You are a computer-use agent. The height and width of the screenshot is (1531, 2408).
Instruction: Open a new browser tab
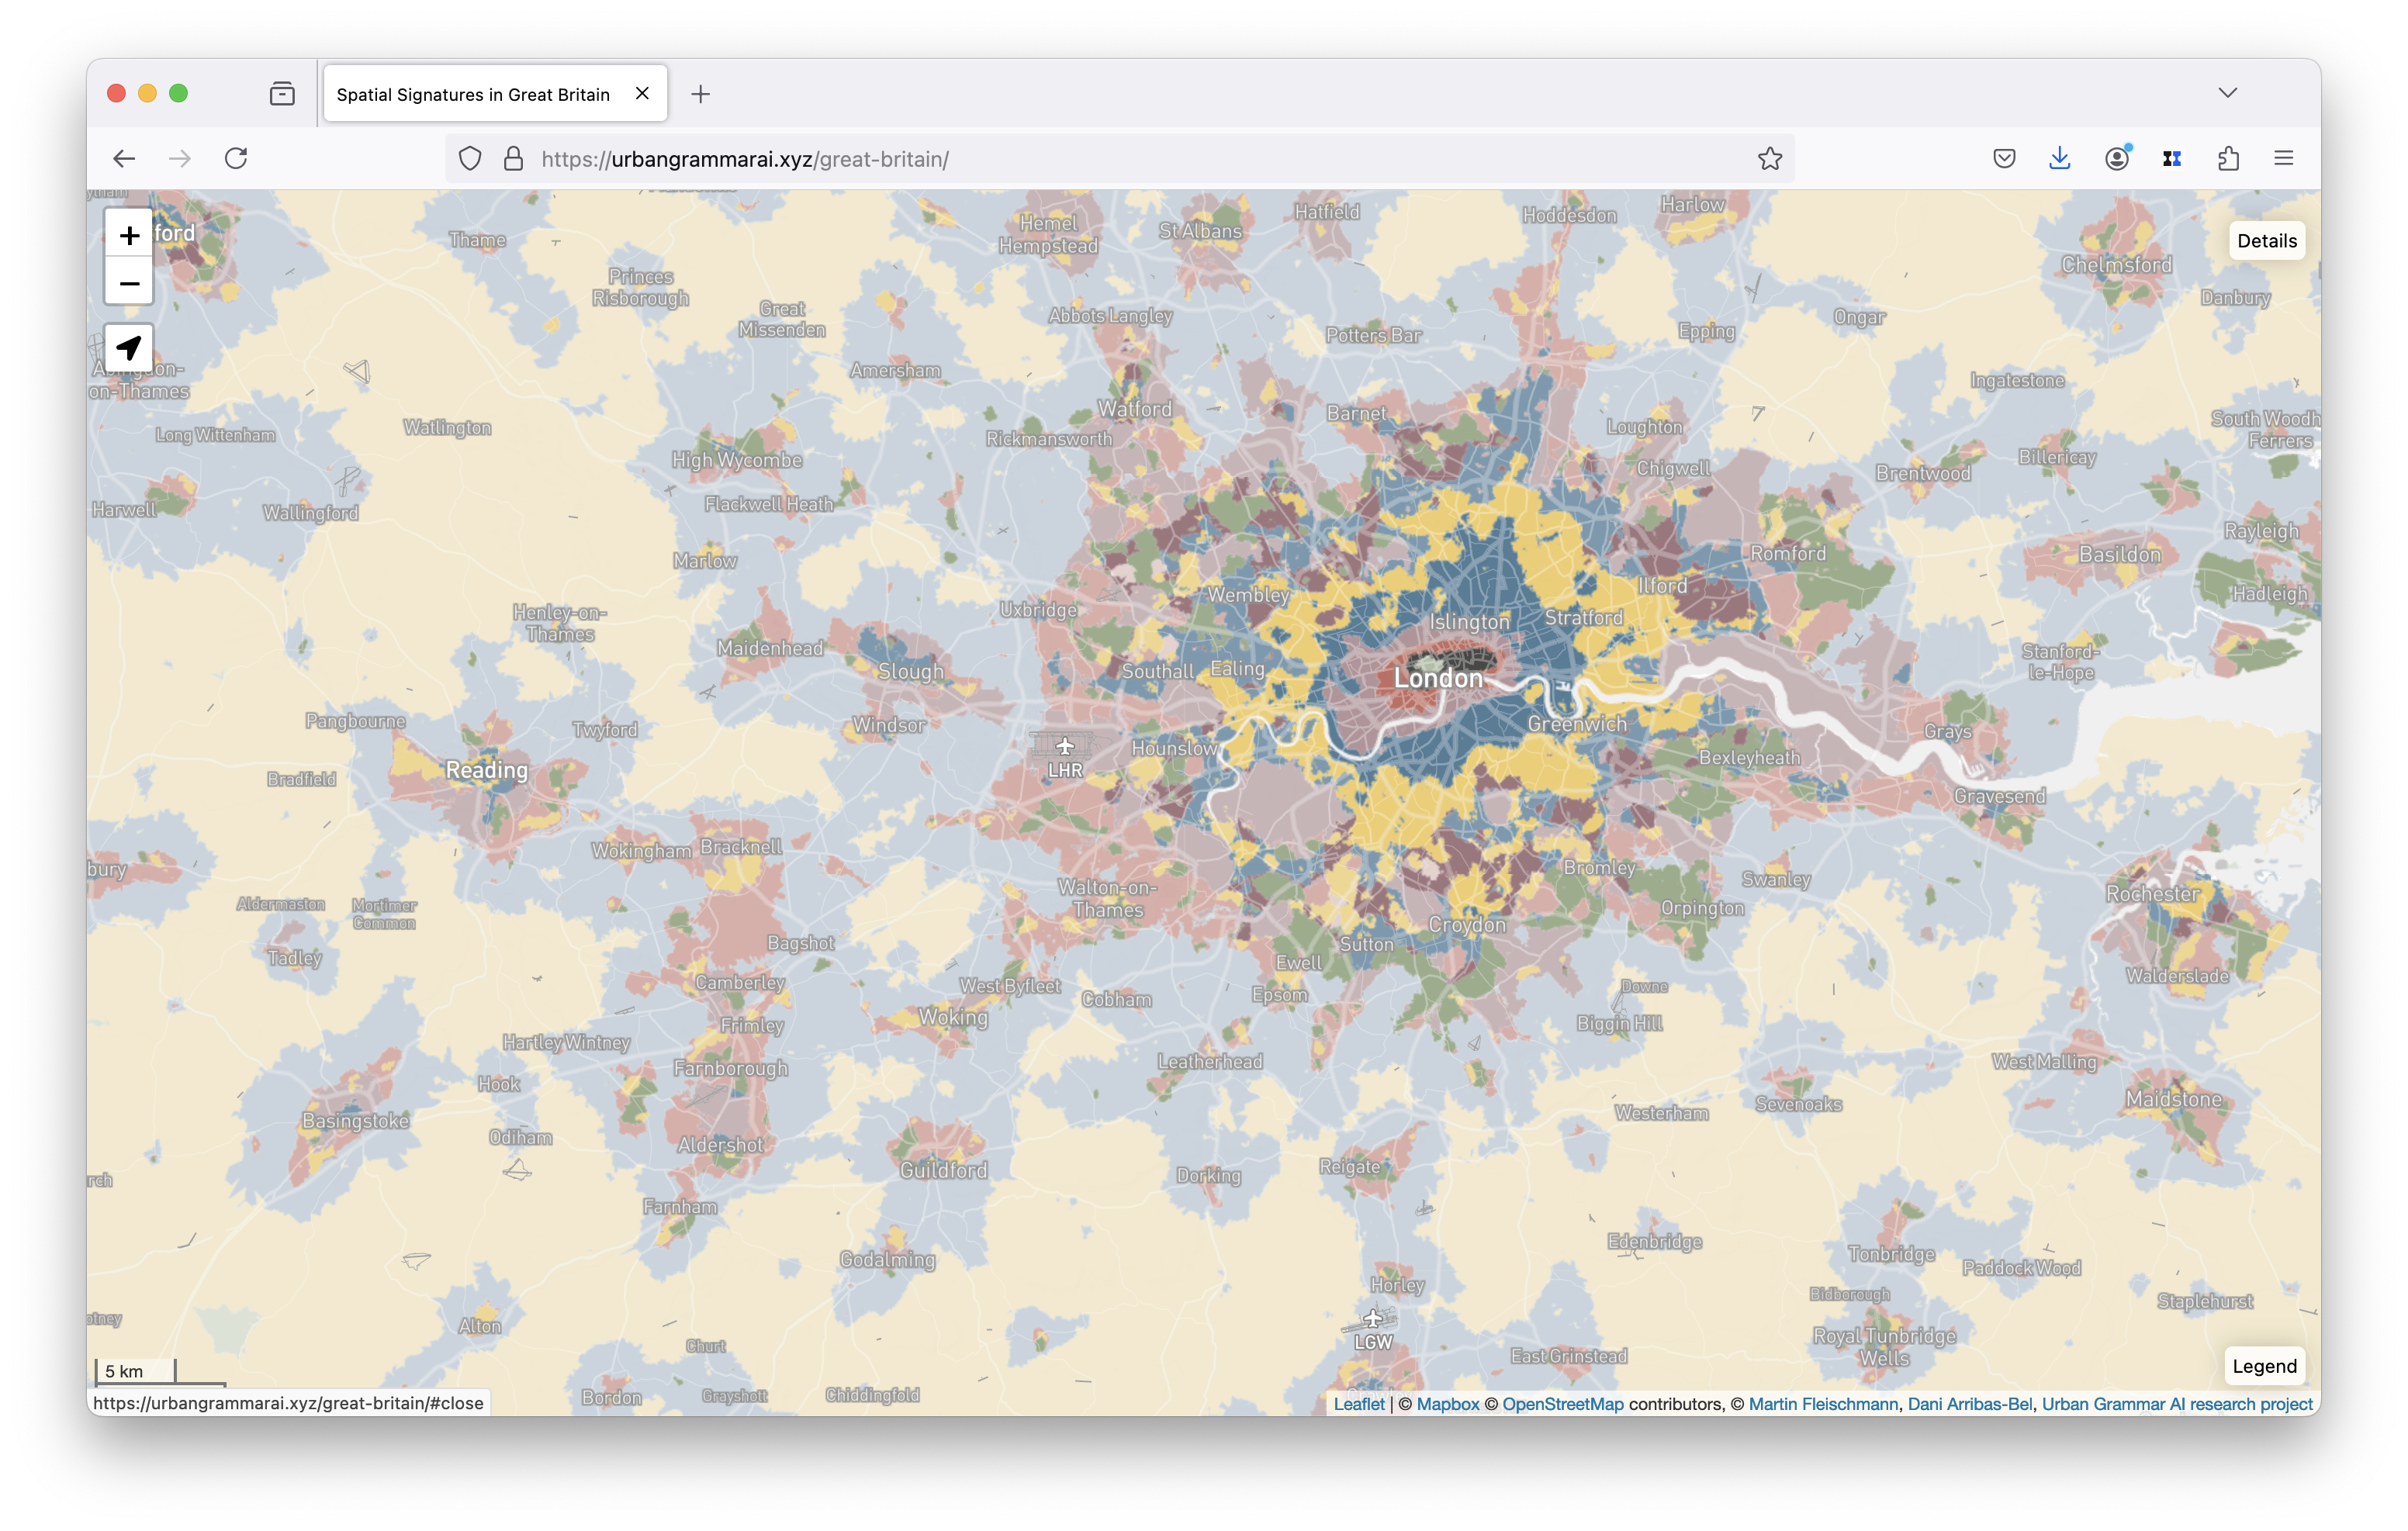(700, 94)
